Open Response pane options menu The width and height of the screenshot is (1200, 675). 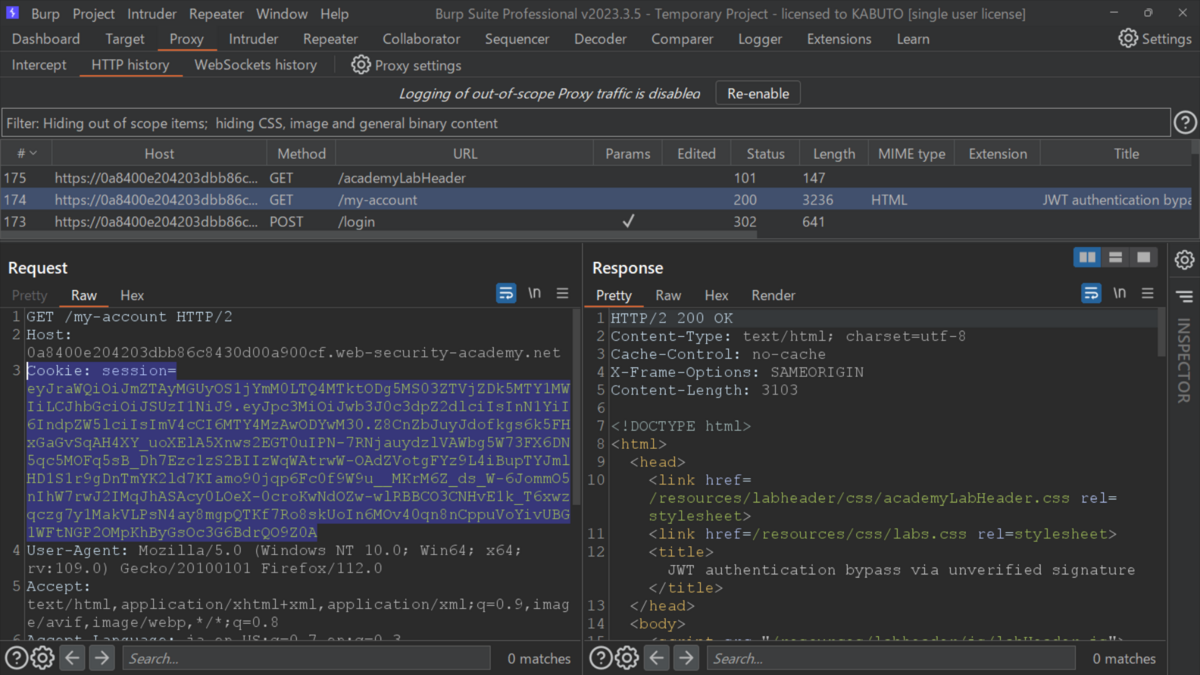pos(1148,293)
